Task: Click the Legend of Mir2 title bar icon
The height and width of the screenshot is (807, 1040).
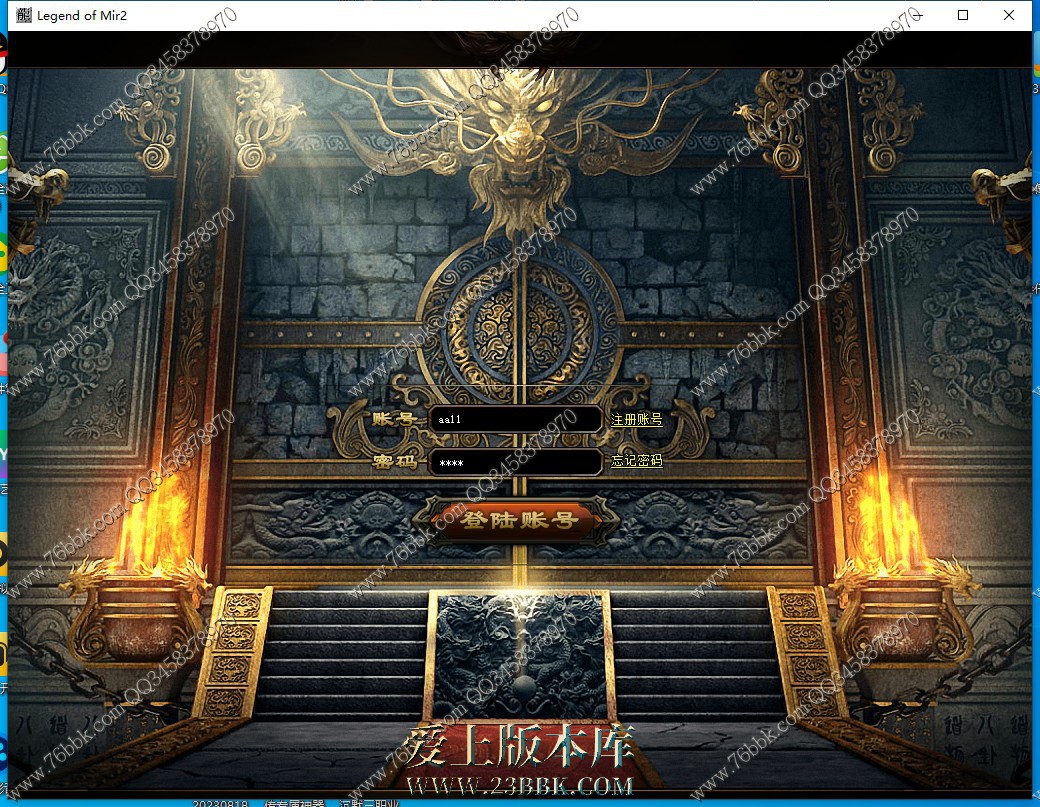Action: click(24, 15)
